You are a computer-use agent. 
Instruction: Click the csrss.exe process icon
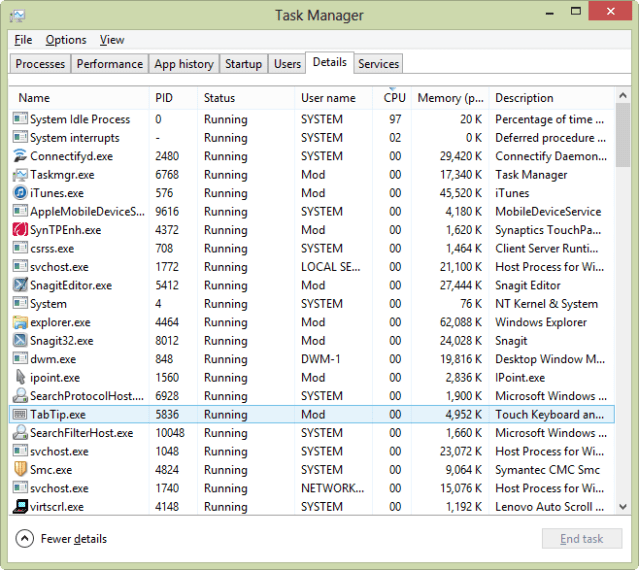click(x=20, y=248)
